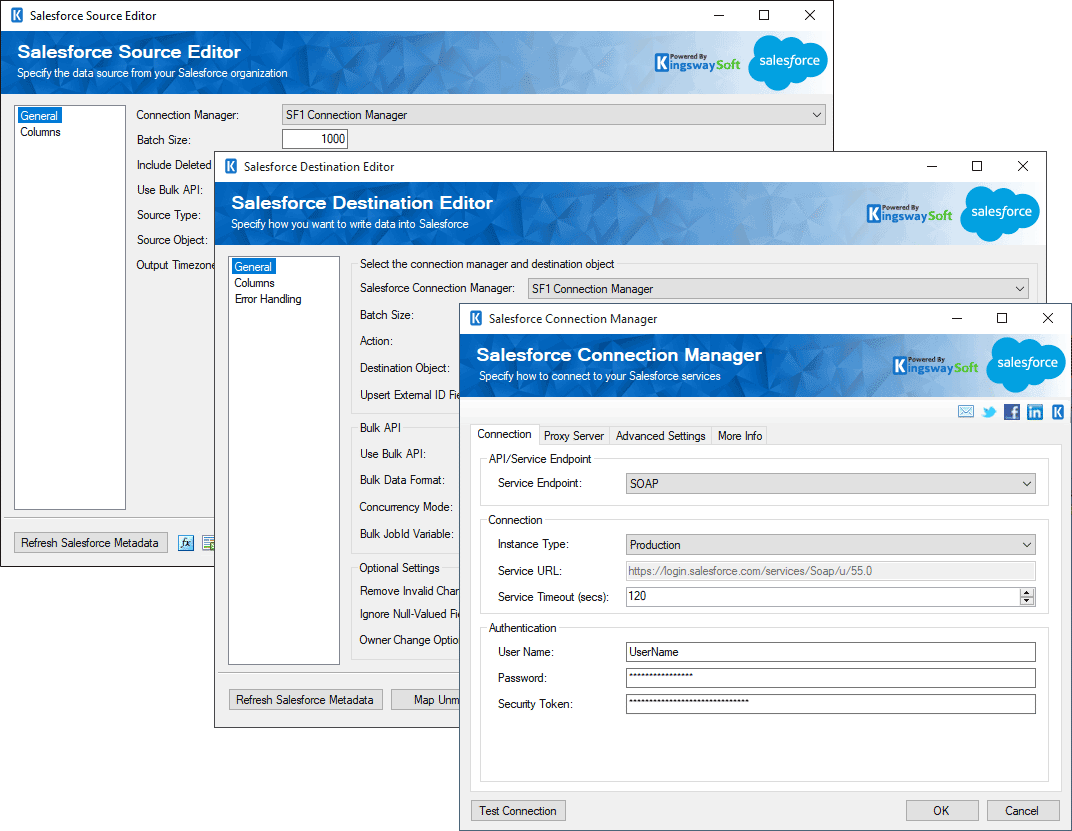Screen dimensions: 1072x831
Task: Open the expression editor (fx icon)
Action: 186,542
